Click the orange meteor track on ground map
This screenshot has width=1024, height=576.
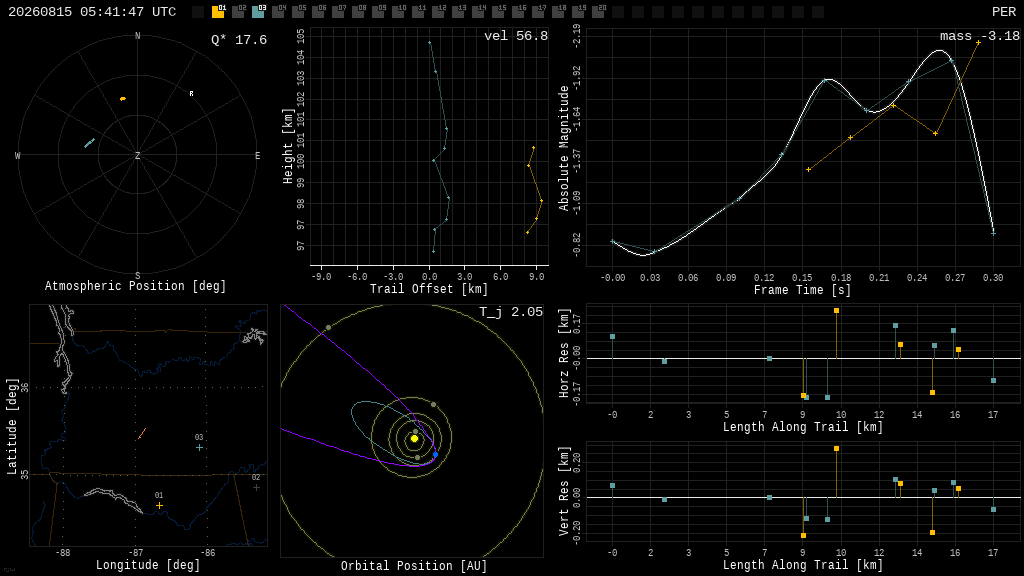click(142, 434)
